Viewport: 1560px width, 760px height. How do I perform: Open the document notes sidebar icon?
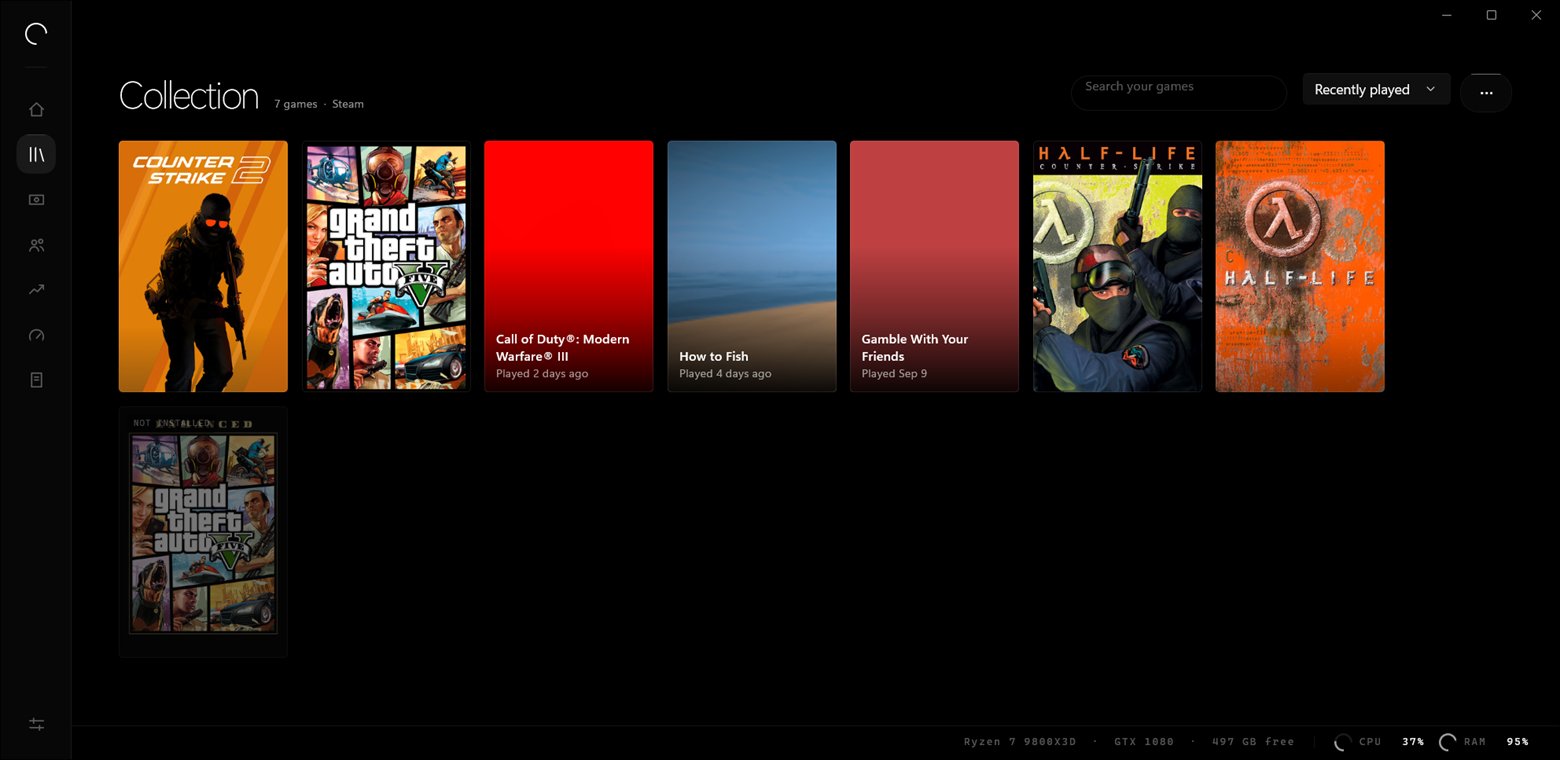[x=36, y=380]
